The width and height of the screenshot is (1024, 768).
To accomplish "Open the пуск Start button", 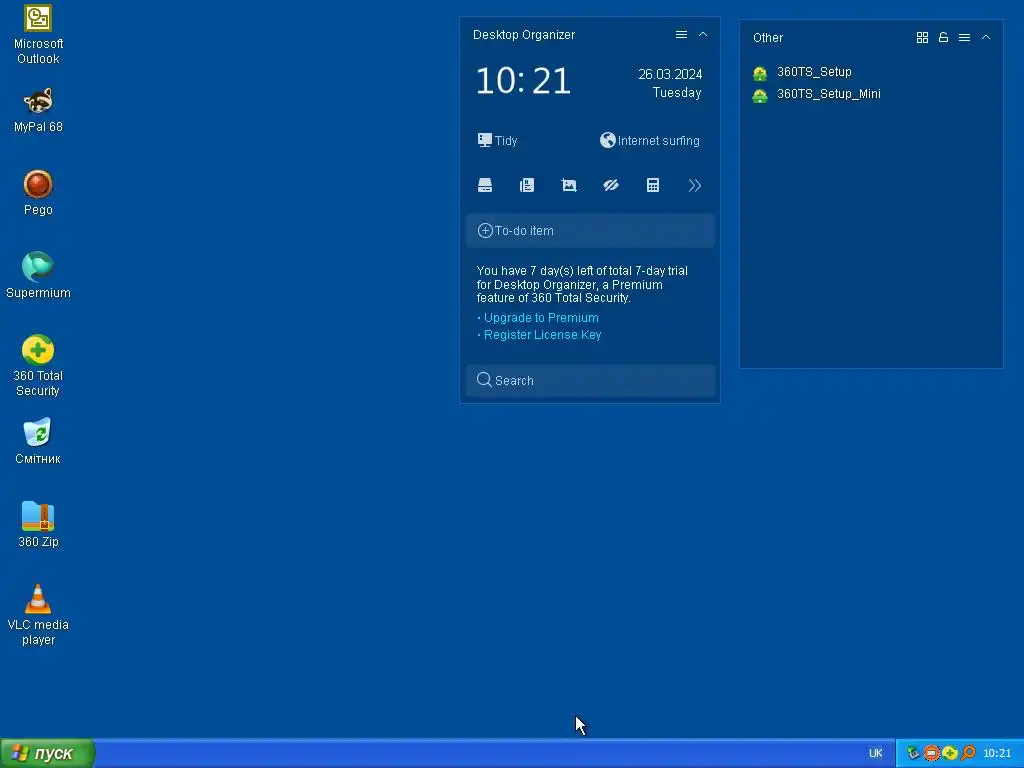I will pyautogui.click(x=47, y=754).
